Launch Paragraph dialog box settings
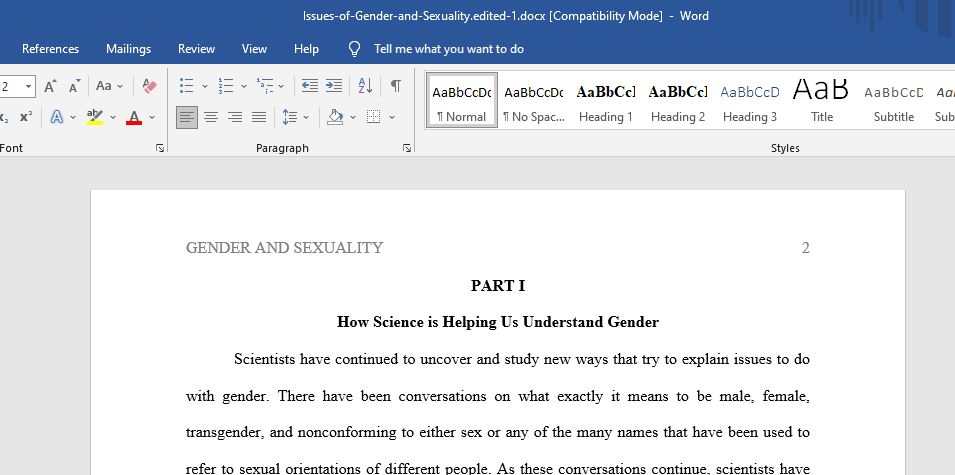 pos(407,148)
